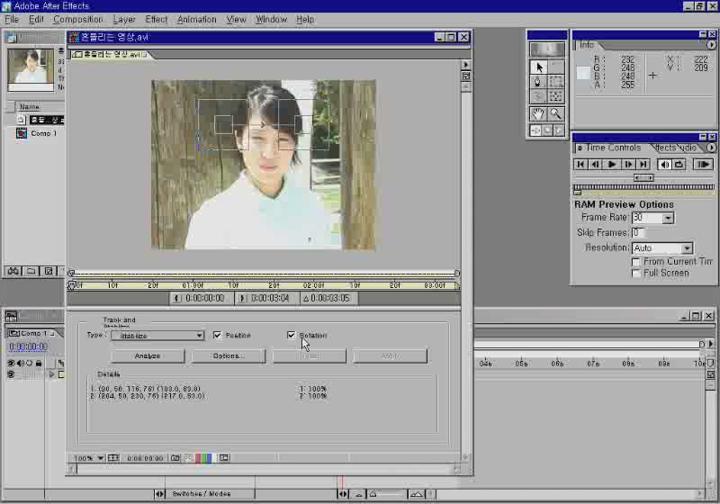Click Comp 1 item icon in Project

[x=22, y=133]
